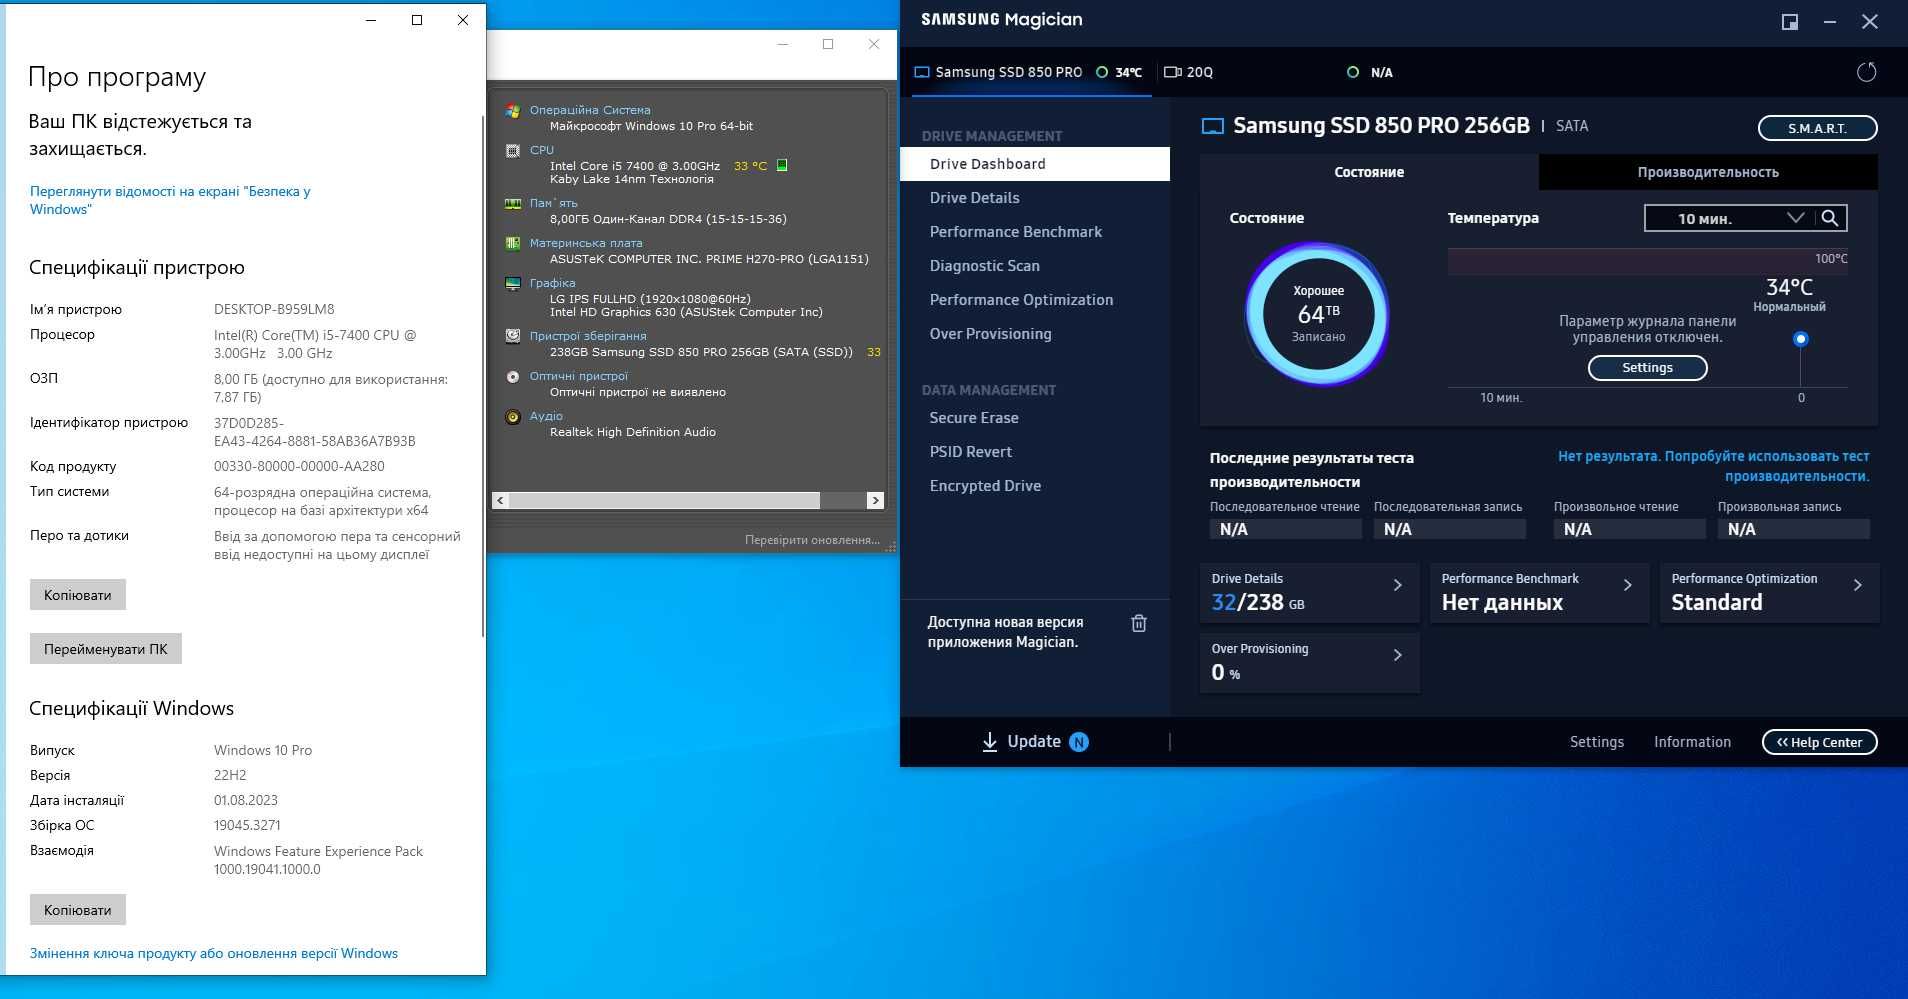Click the blue N badge next to Update
Screen dimensions: 1908x999
pyautogui.click(x=1079, y=742)
